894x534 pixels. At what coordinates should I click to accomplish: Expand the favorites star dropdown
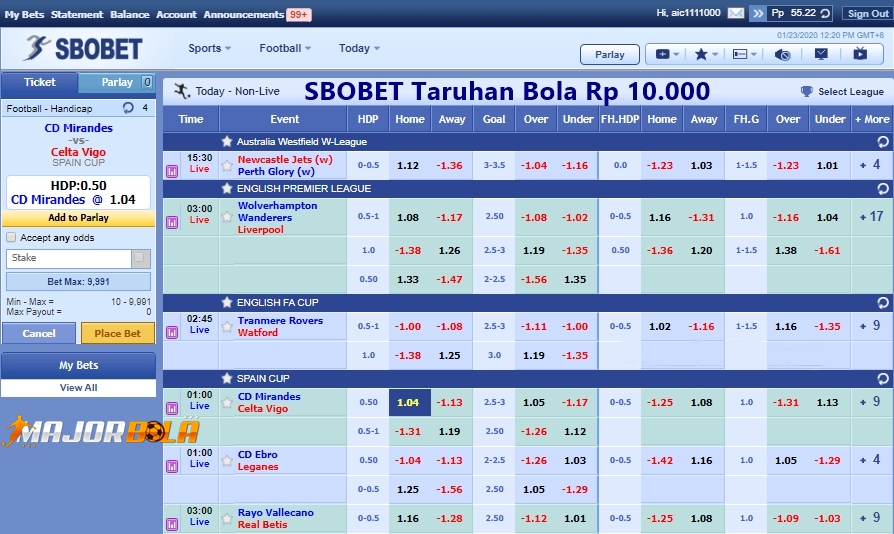pyautogui.click(x=706, y=54)
